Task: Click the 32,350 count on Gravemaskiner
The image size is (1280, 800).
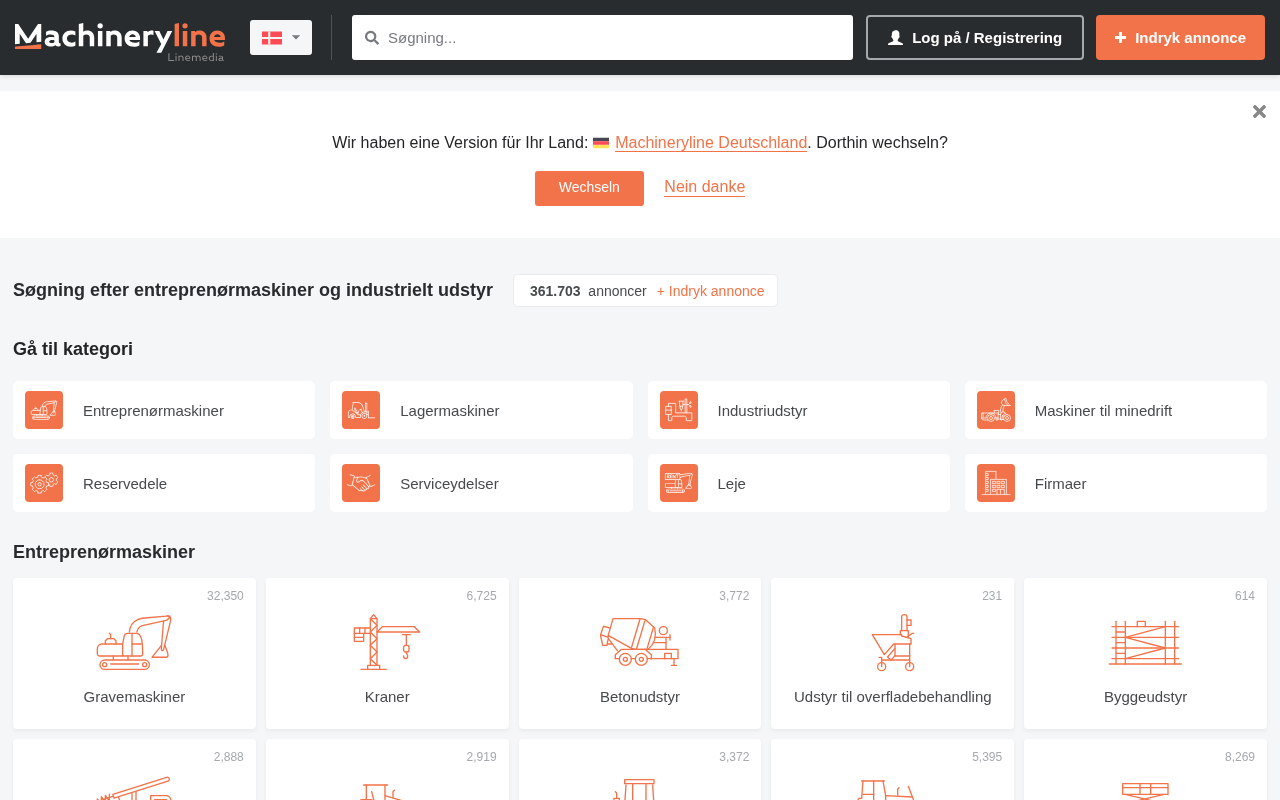Action: (225, 596)
